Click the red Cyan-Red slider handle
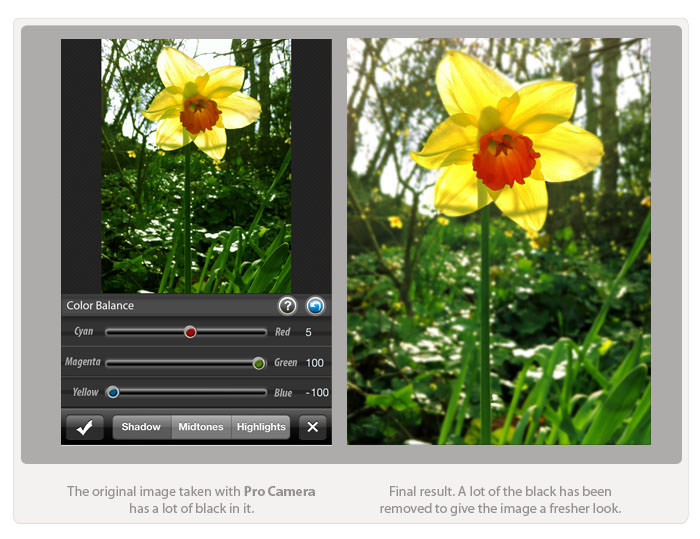This screenshot has height=539, width=700. tap(190, 332)
